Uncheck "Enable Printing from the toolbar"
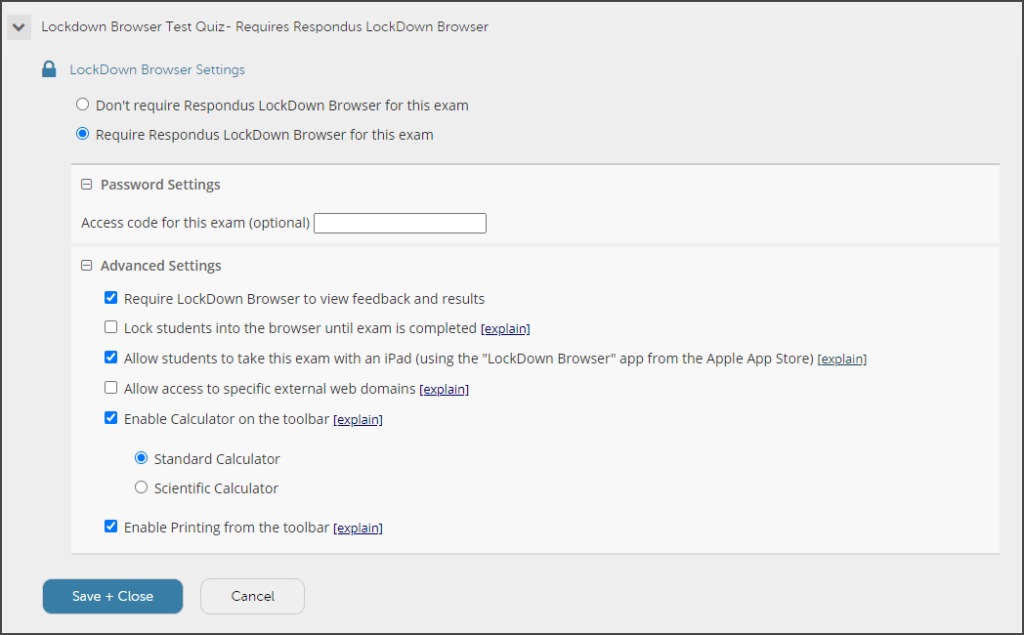 [111, 527]
